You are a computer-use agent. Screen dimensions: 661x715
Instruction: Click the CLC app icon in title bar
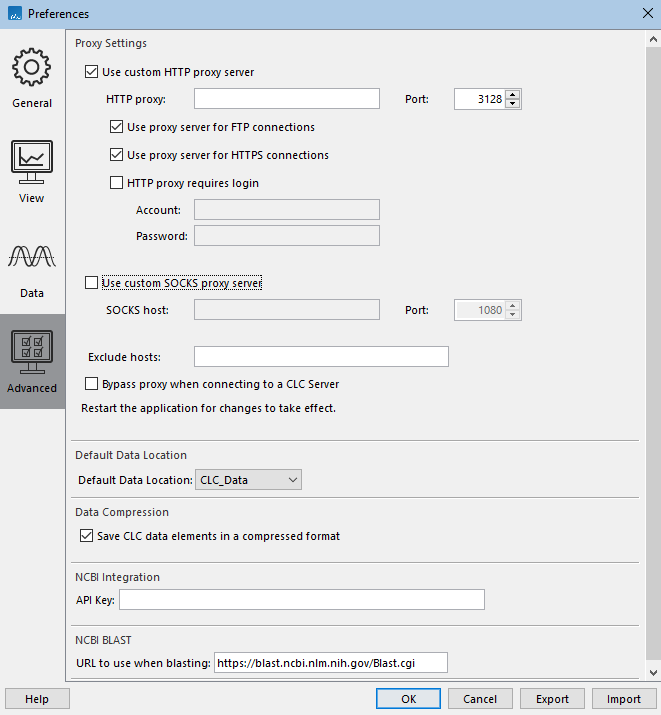click(x=14, y=14)
